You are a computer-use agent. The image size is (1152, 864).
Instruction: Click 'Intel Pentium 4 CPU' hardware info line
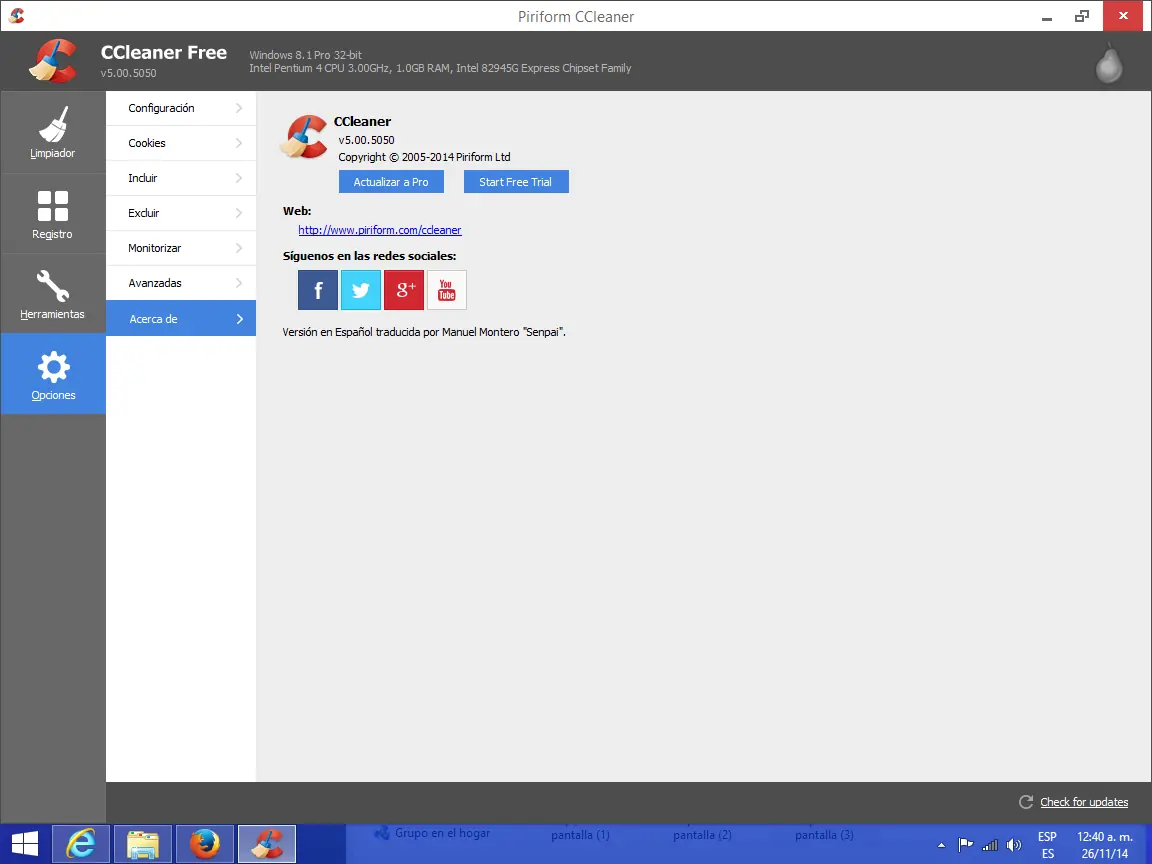[x=440, y=68]
